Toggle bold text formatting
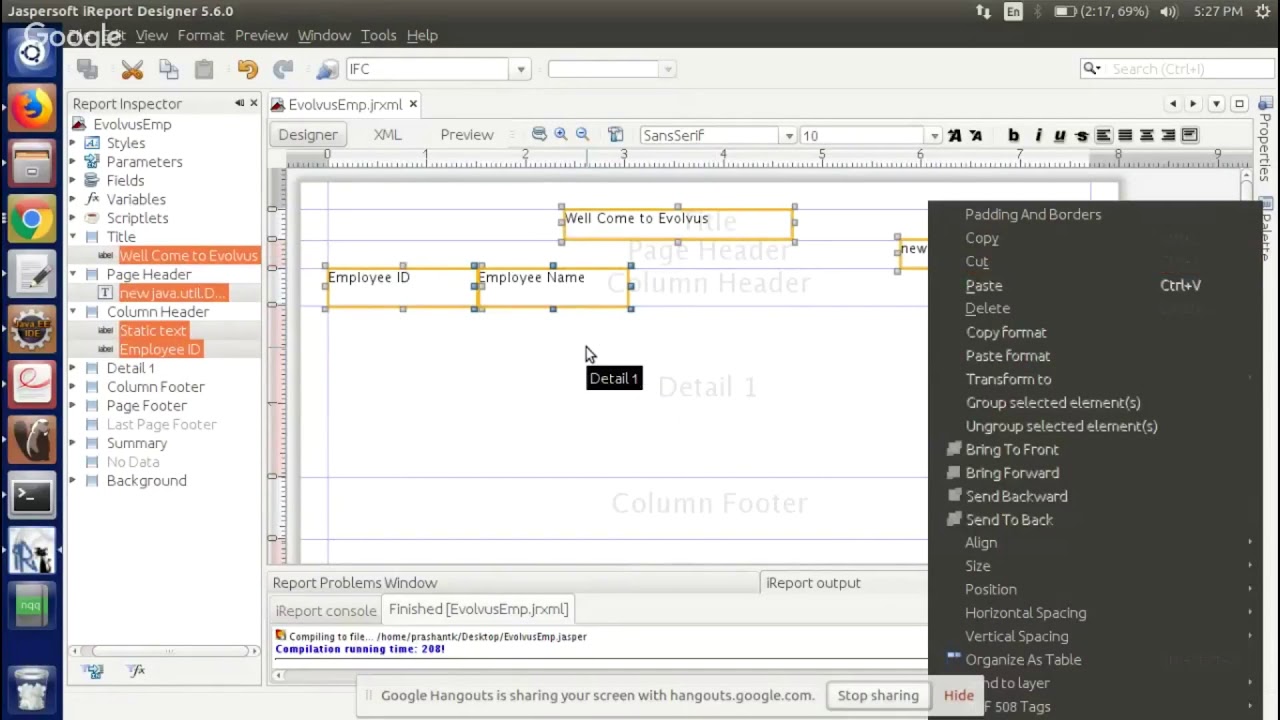Image resolution: width=1280 pixels, height=720 pixels. (x=1014, y=135)
